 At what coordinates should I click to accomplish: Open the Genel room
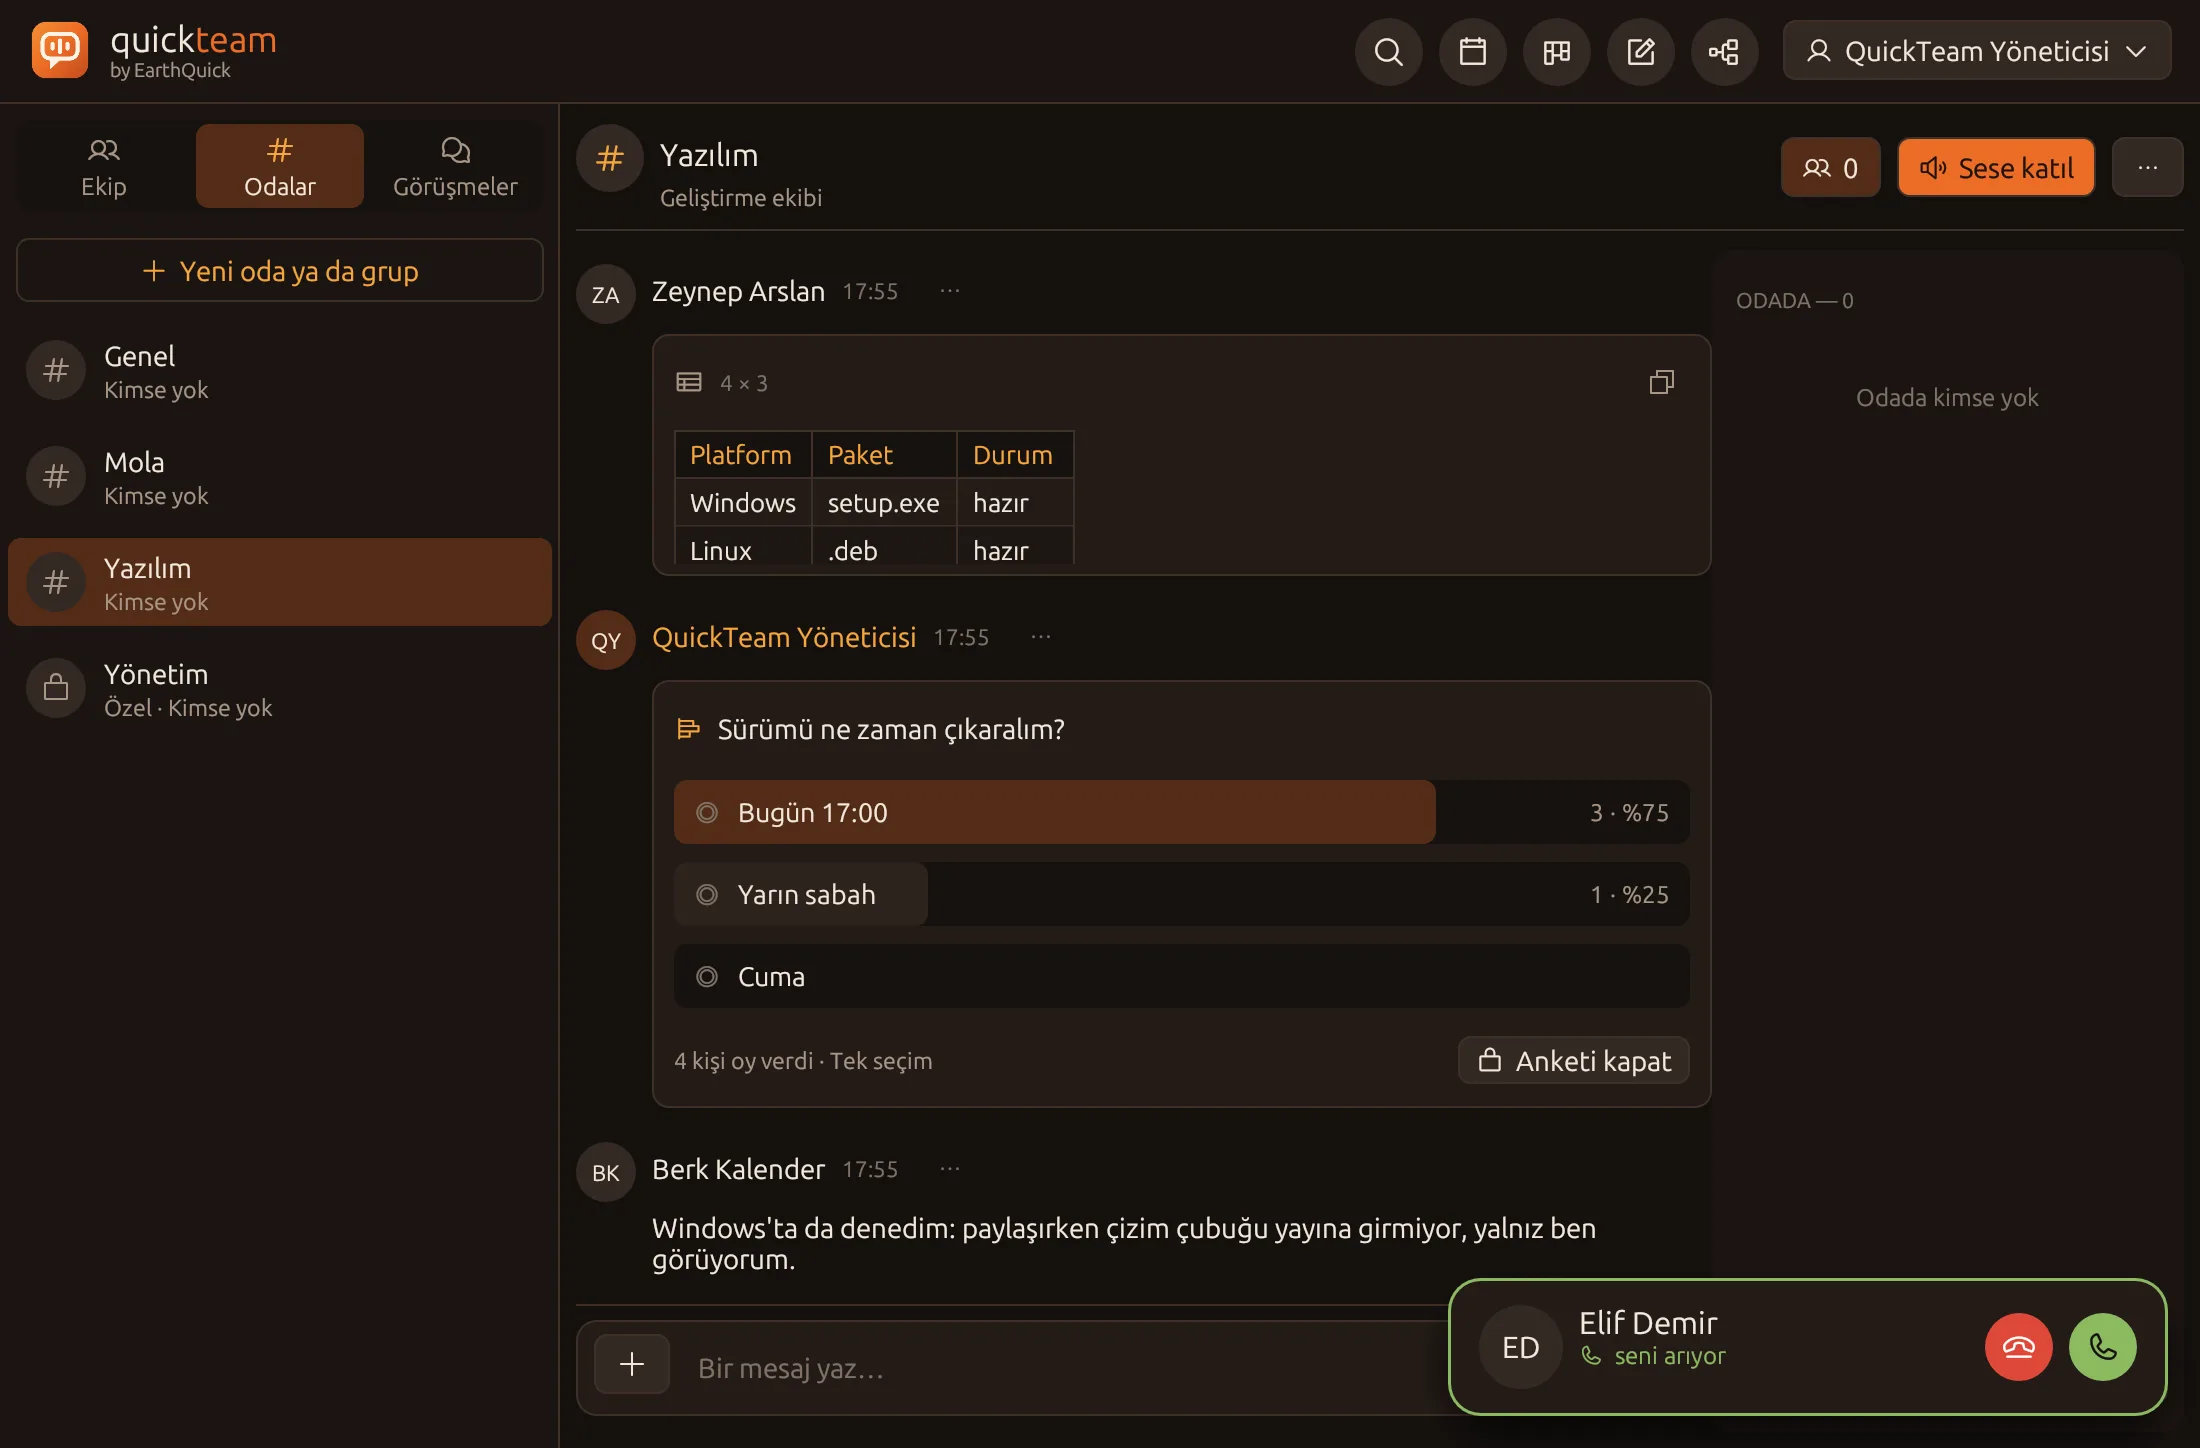click(279, 371)
